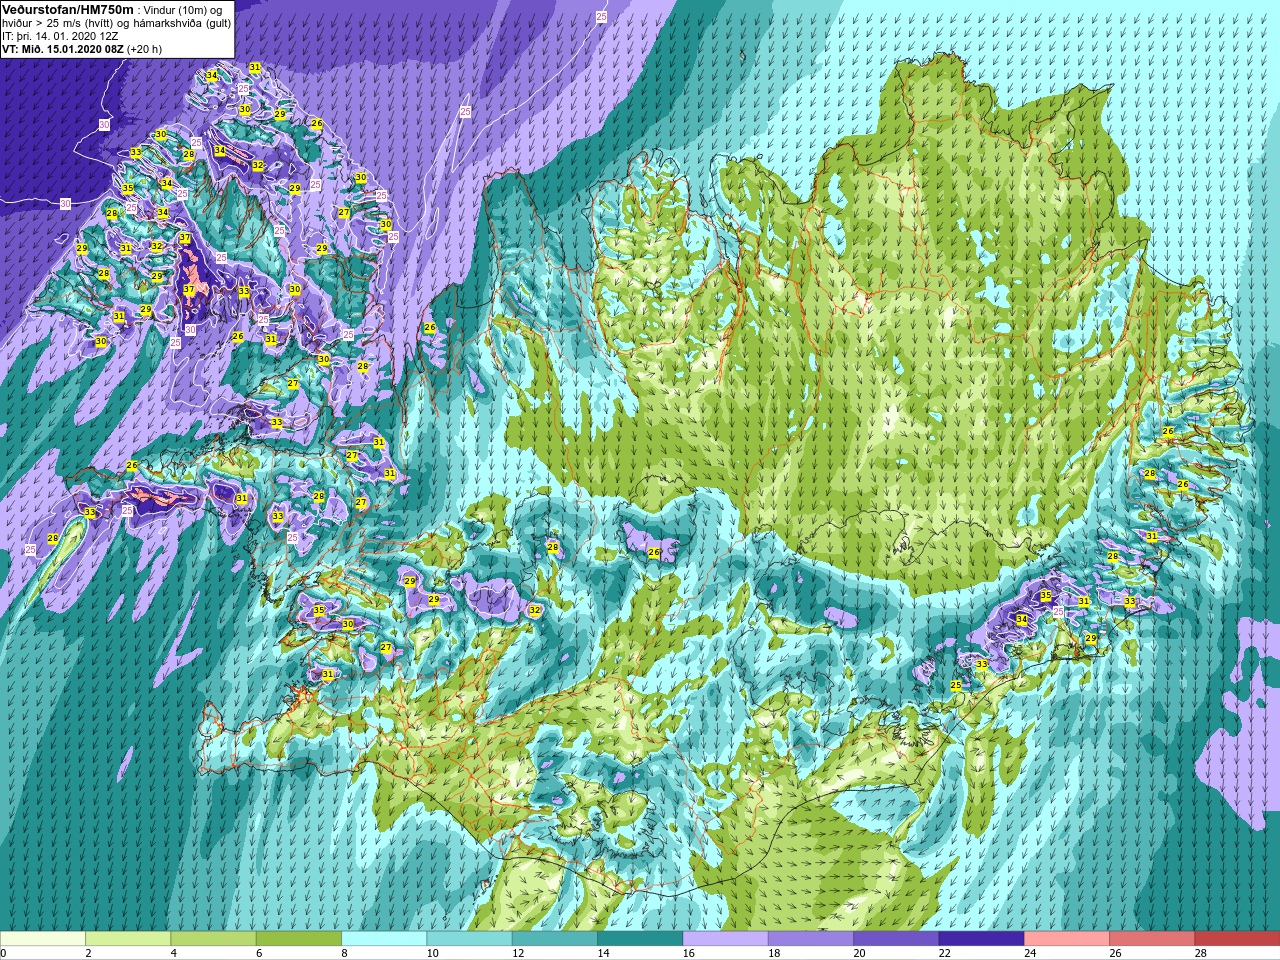Pick the 22–24 m/s dark indigo legend swatch
1280x960 pixels.
point(981,939)
